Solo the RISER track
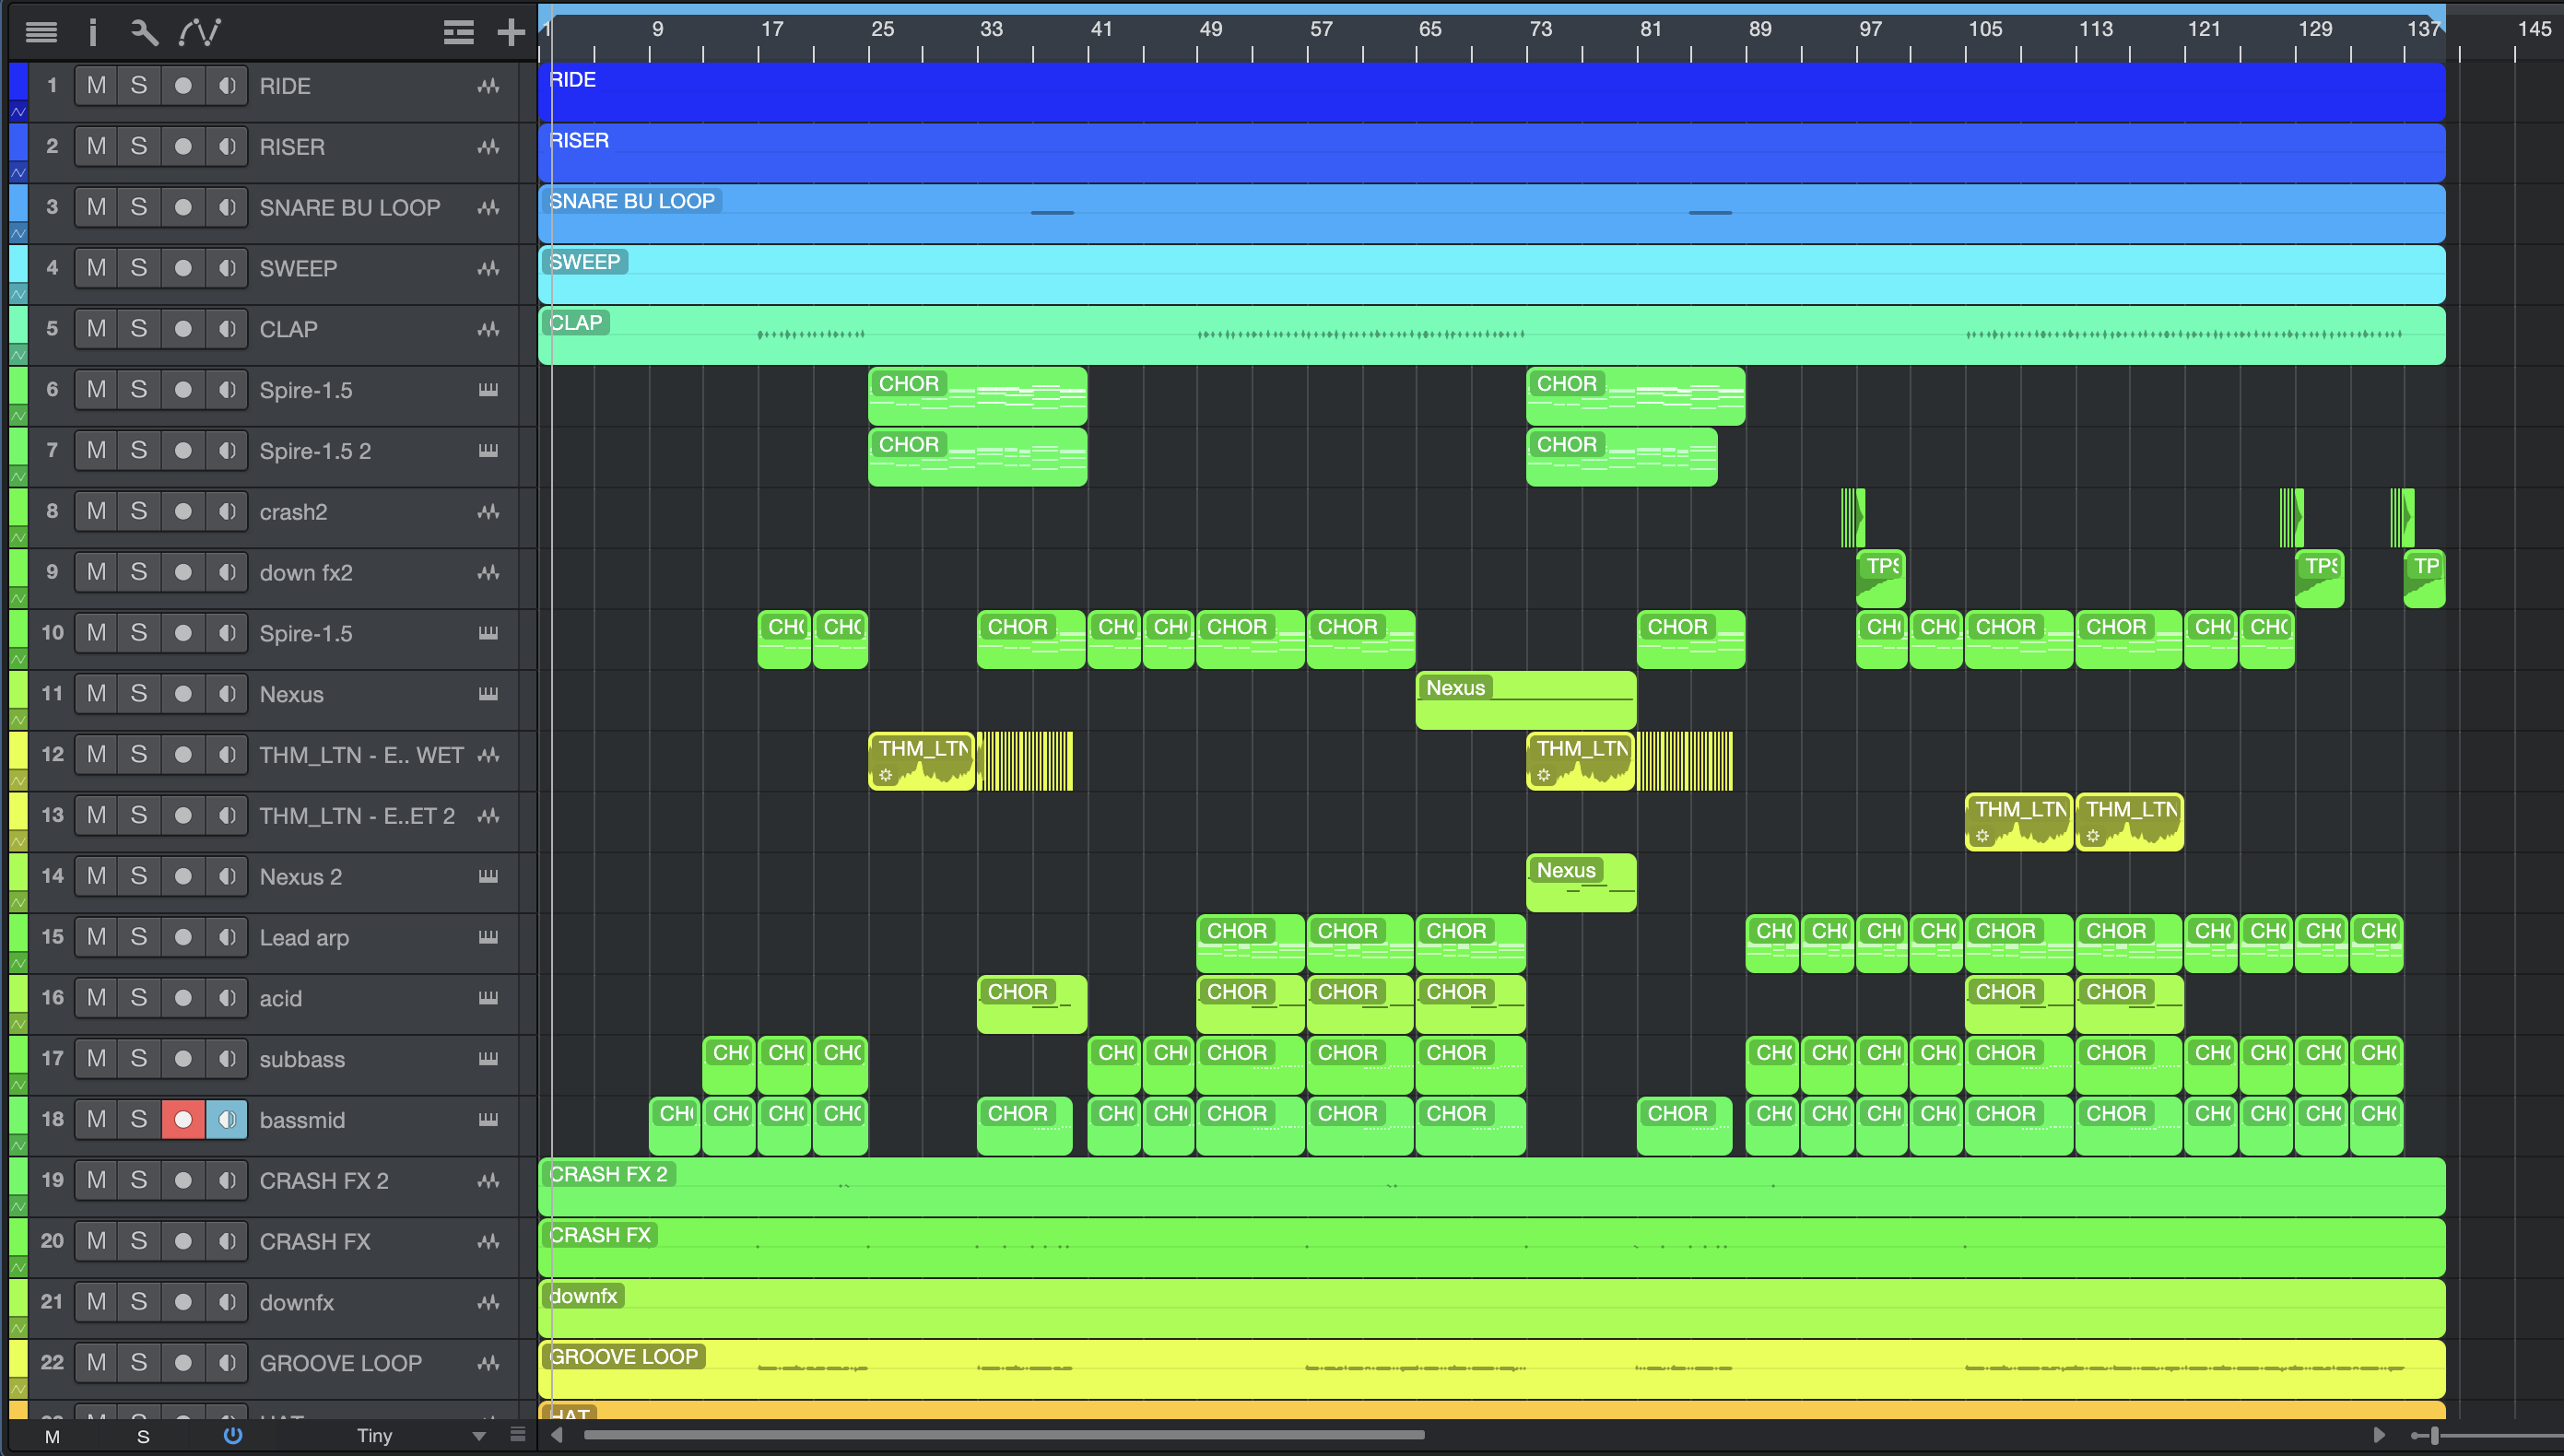 [139, 147]
